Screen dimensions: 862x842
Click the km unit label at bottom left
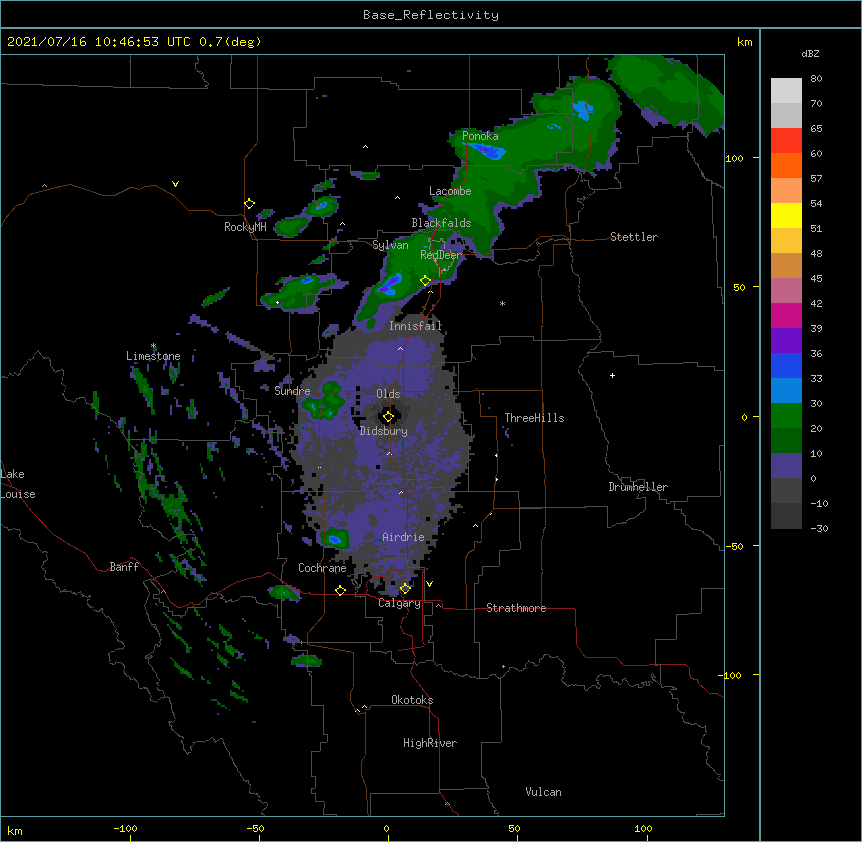(15, 830)
